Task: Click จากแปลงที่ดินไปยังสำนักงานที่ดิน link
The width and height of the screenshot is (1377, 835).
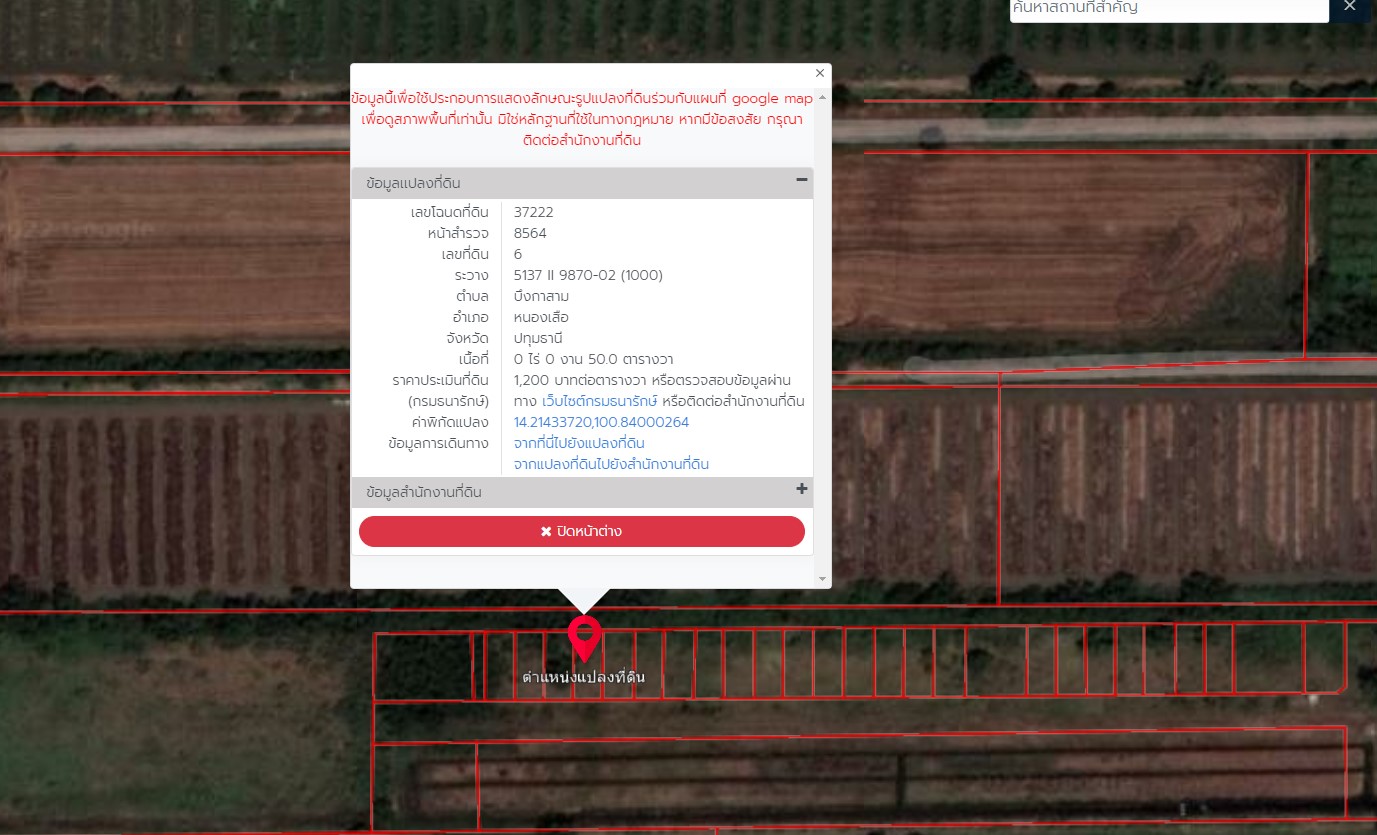Action: click(611, 464)
